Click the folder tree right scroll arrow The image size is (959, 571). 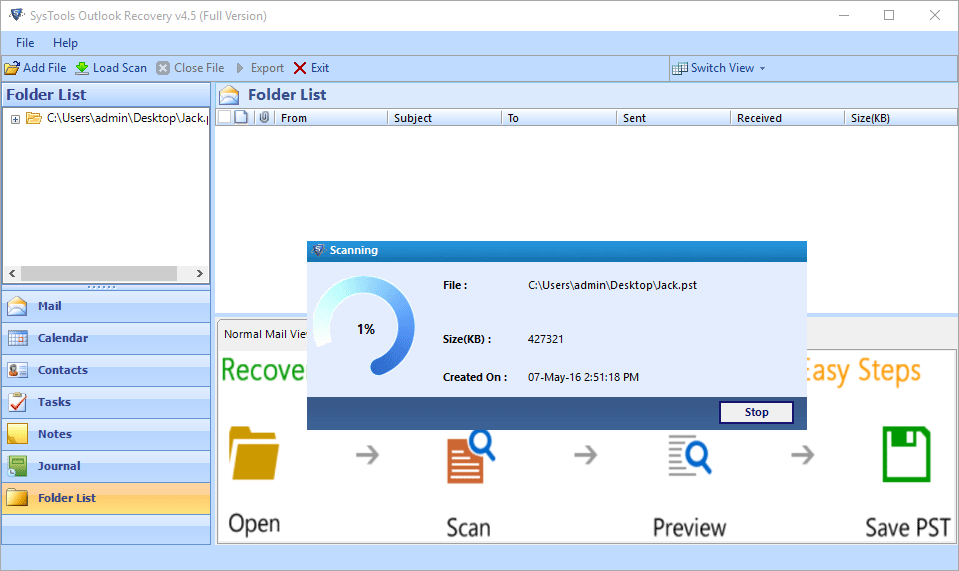(x=199, y=273)
